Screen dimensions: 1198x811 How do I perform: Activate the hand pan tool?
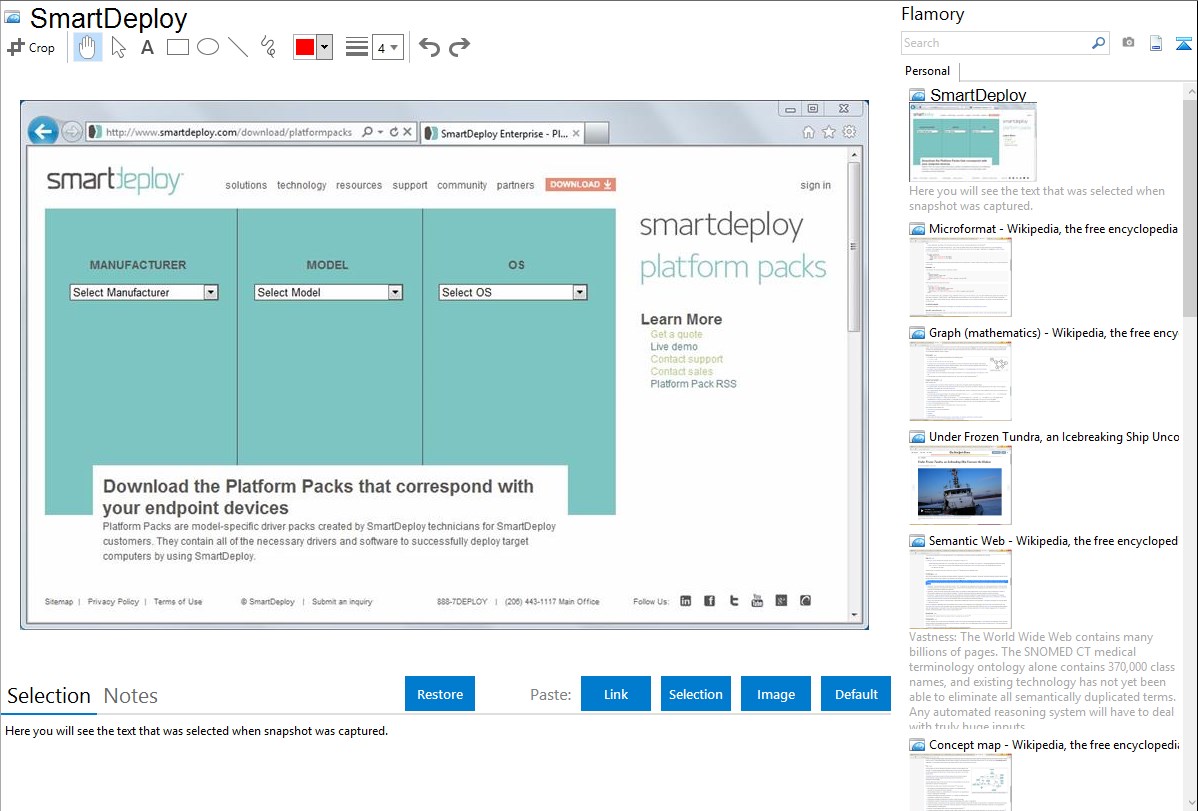(x=88, y=47)
